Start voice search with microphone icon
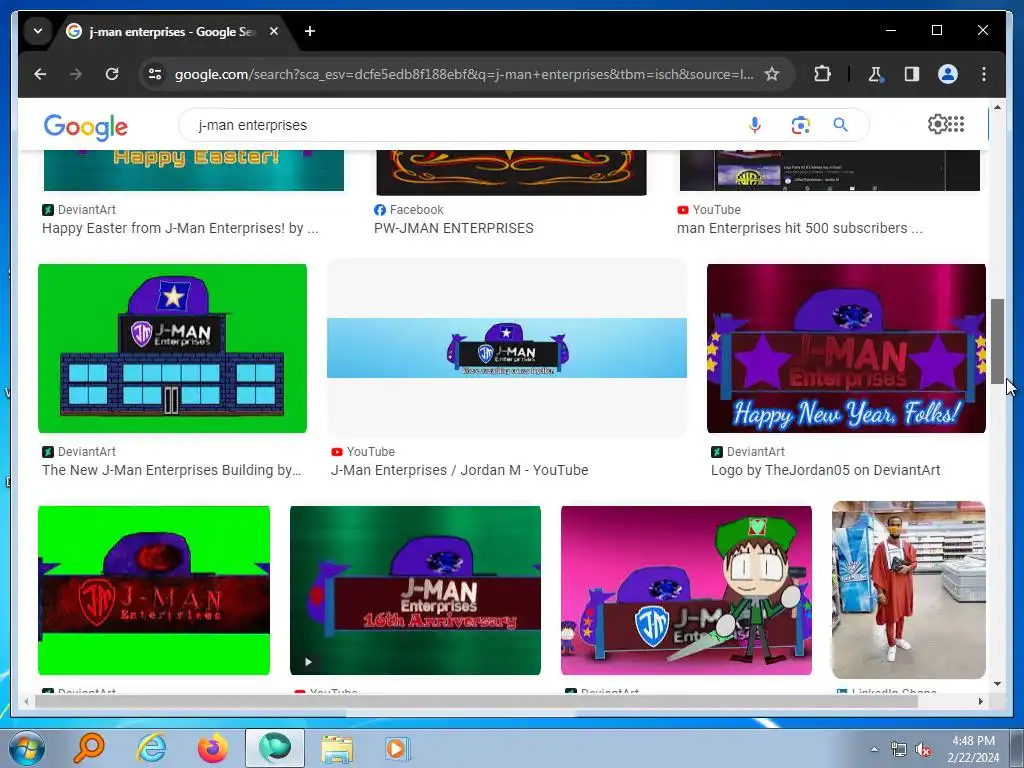 pos(754,125)
